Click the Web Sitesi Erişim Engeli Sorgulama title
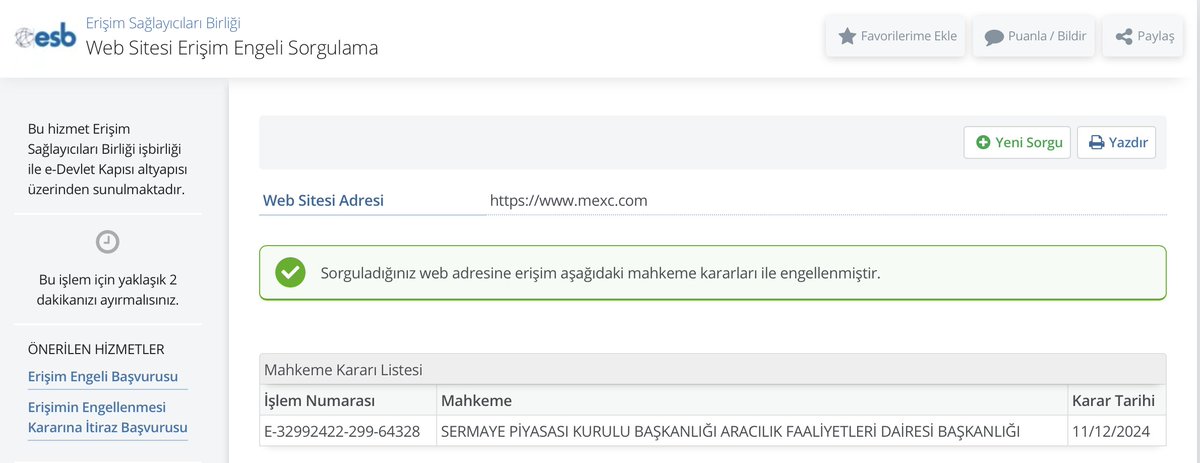The width and height of the screenshot is (1200, 463). (x=232, y=47)
